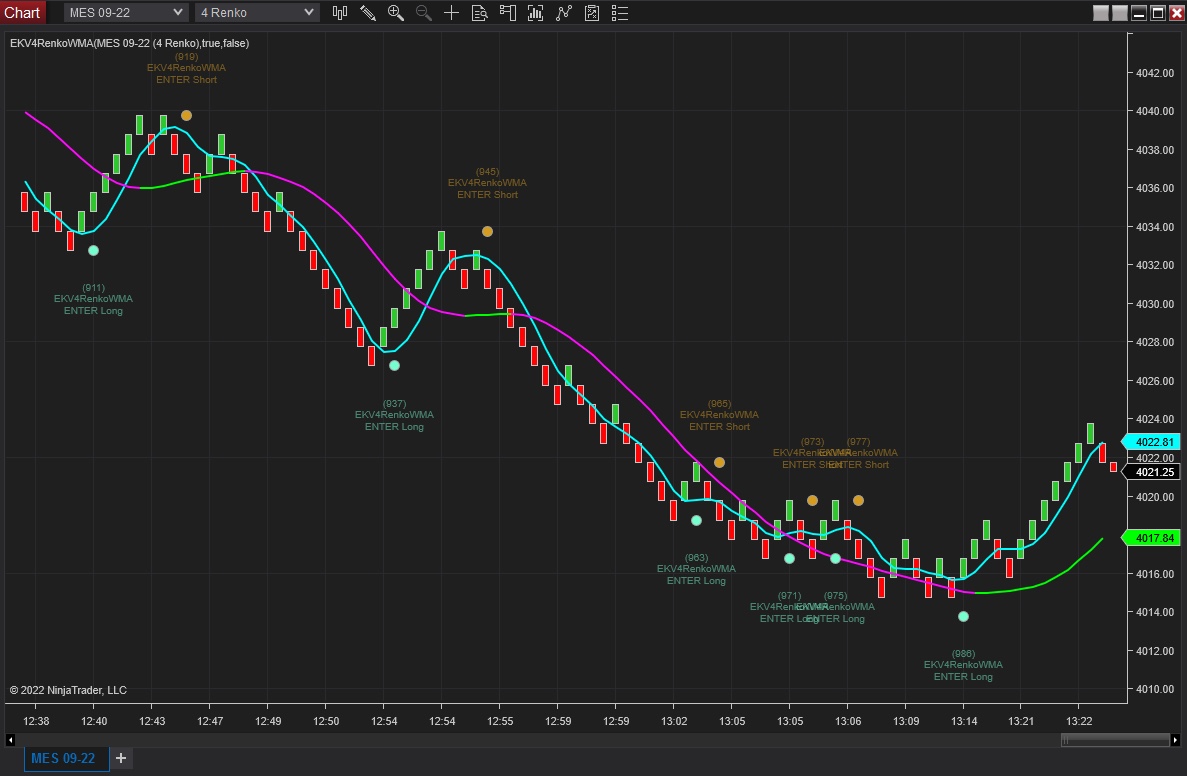
Task: Click the 4010.00 price axis label
Action: coord(1155,689)
